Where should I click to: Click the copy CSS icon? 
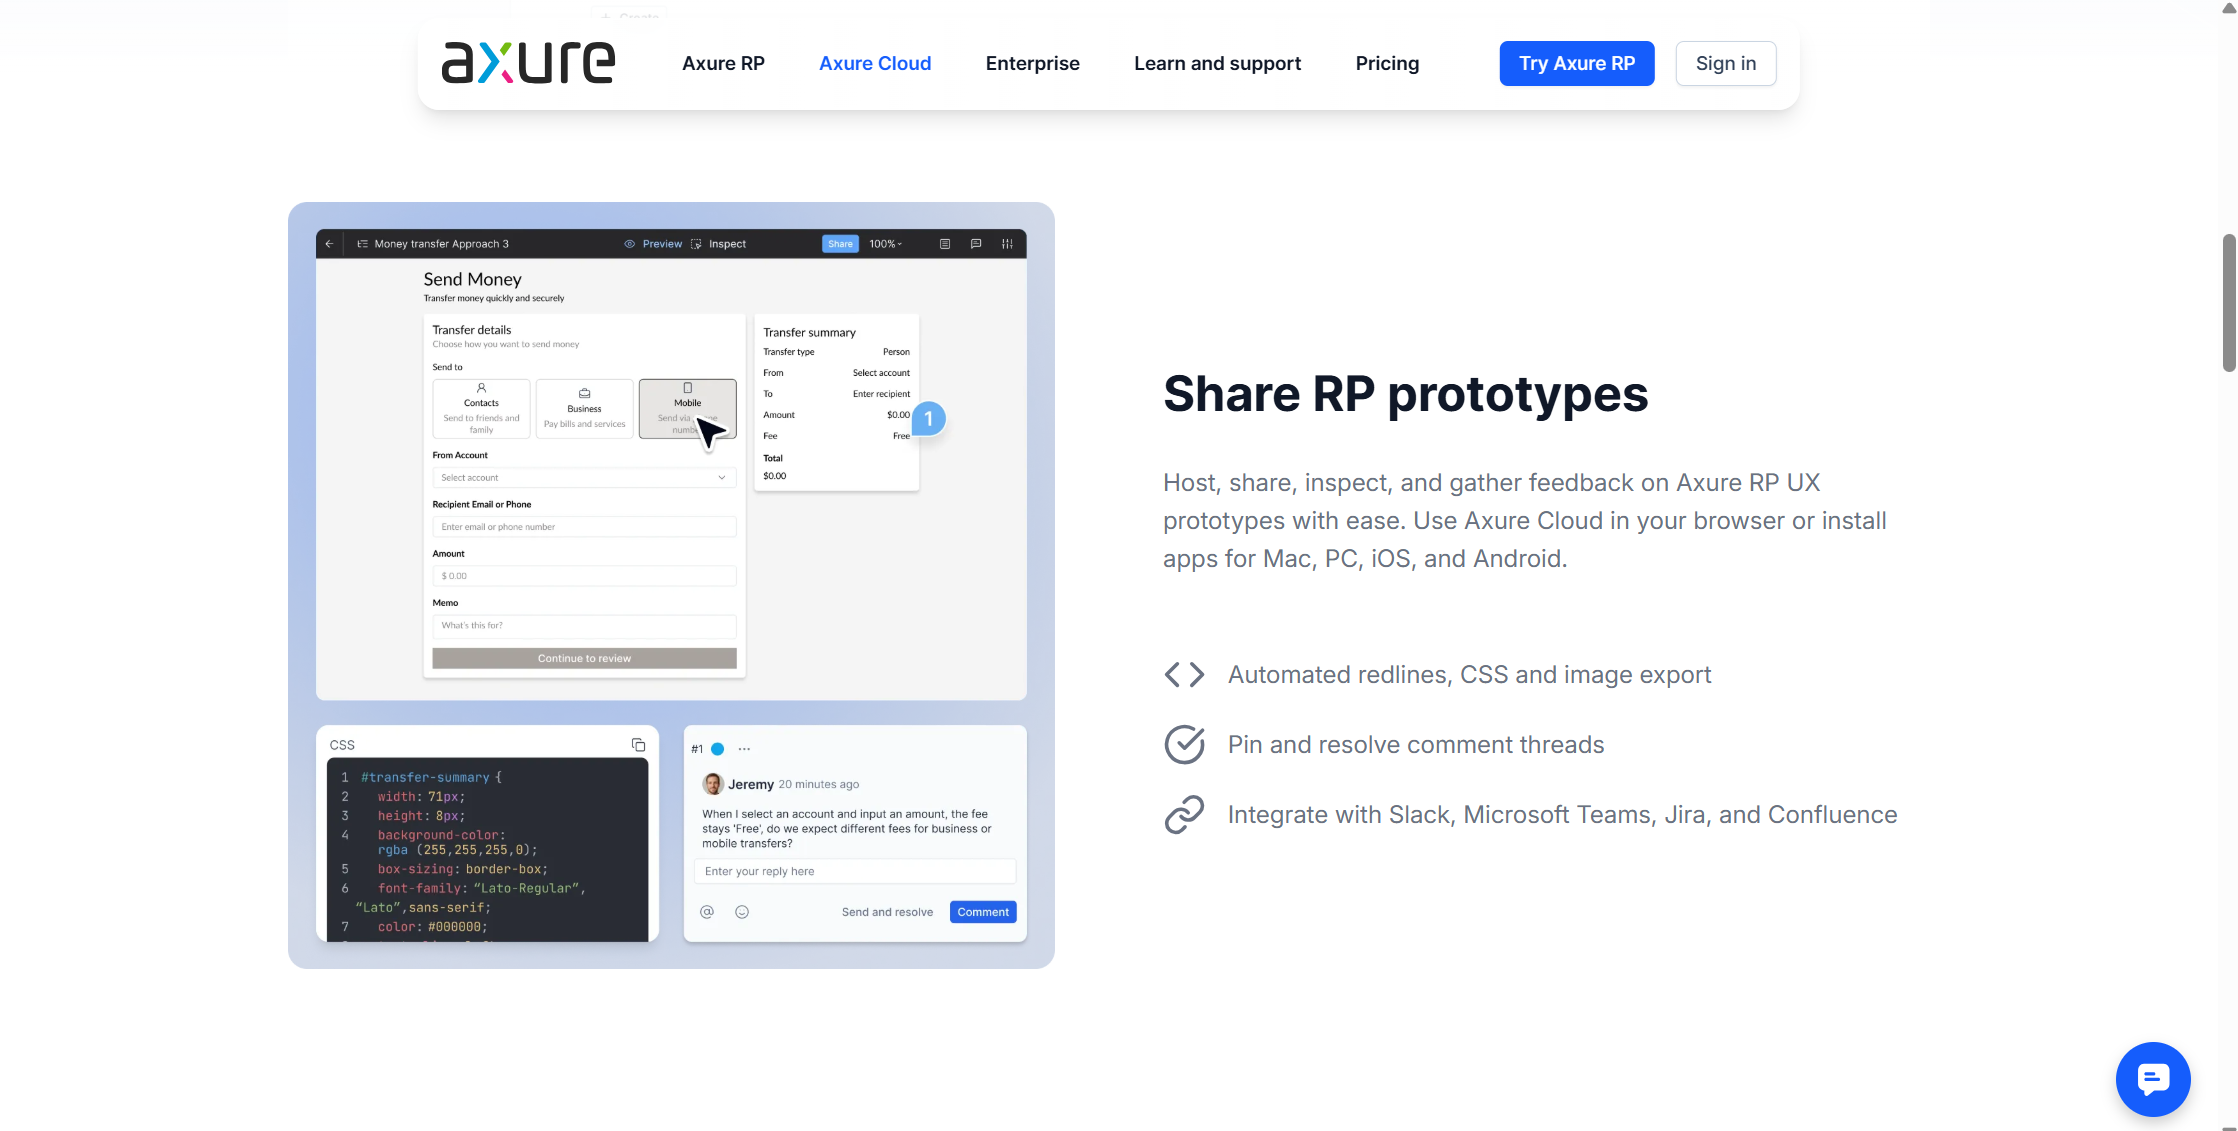638,745
